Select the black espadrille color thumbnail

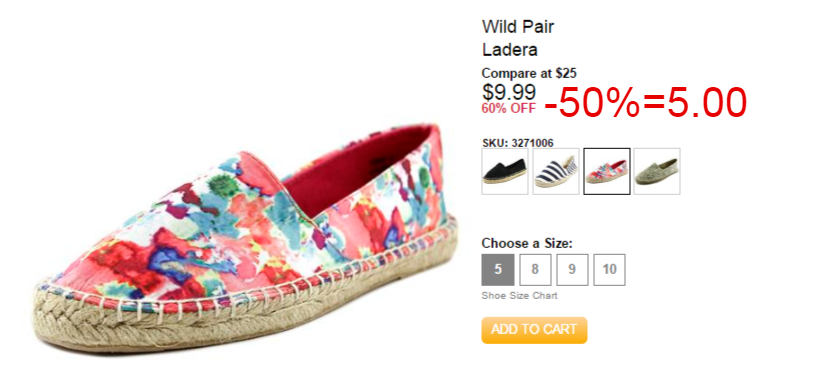coord(505,171)
